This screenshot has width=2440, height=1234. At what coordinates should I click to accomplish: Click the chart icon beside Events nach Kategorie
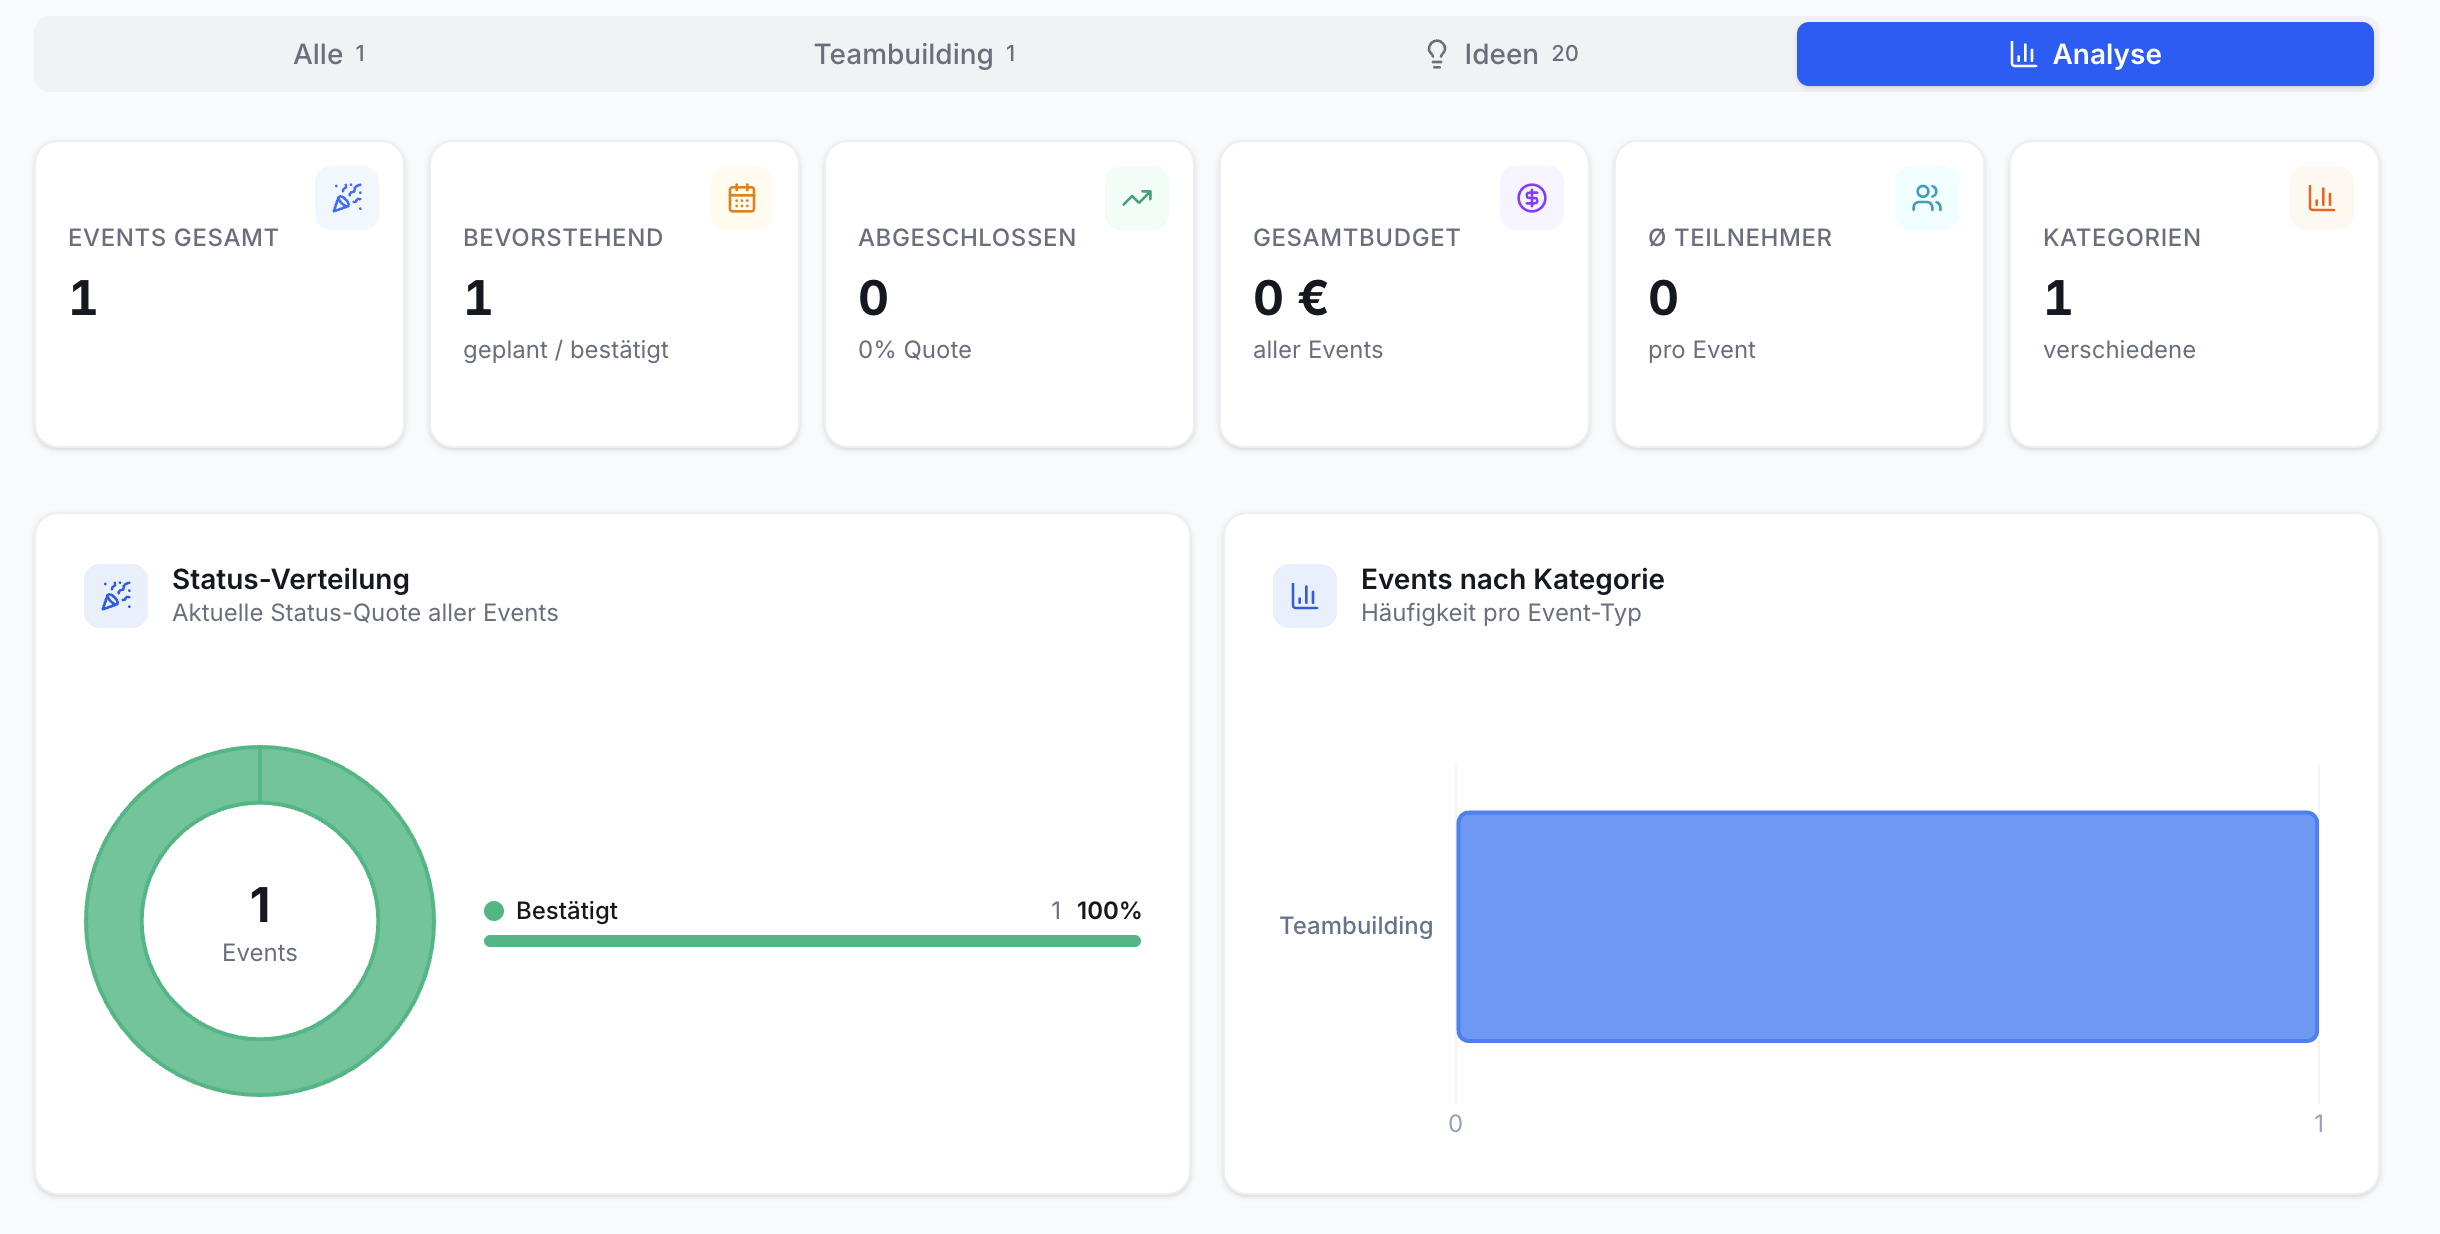pyautogui.click(x=1305, y=596)
